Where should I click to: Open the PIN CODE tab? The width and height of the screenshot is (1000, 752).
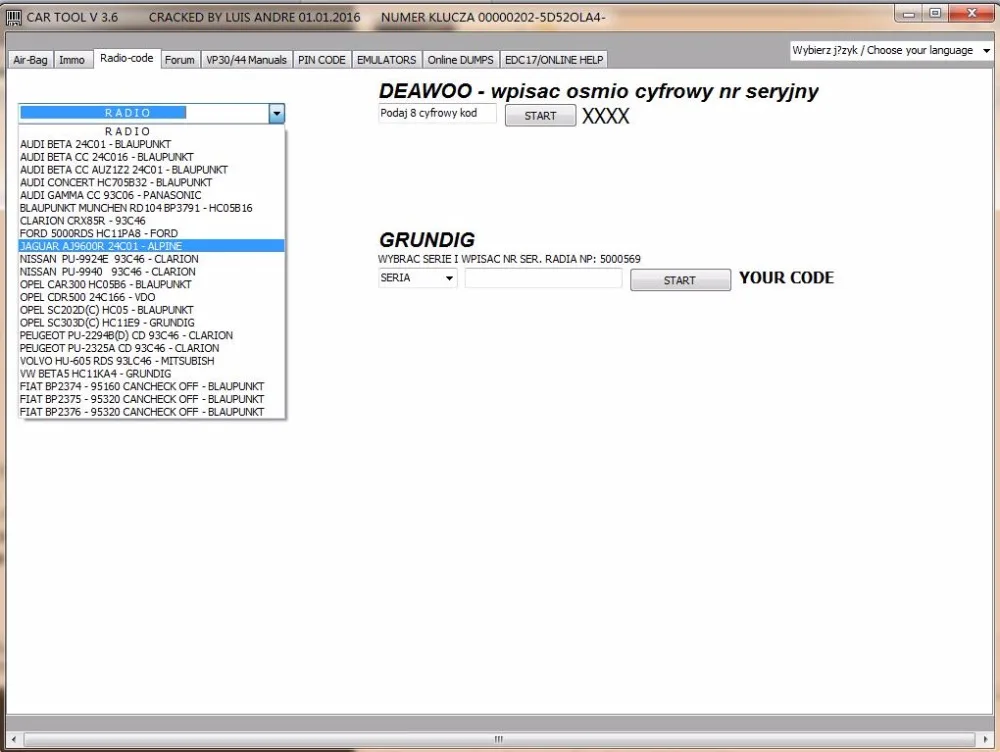tap(321, 60)
